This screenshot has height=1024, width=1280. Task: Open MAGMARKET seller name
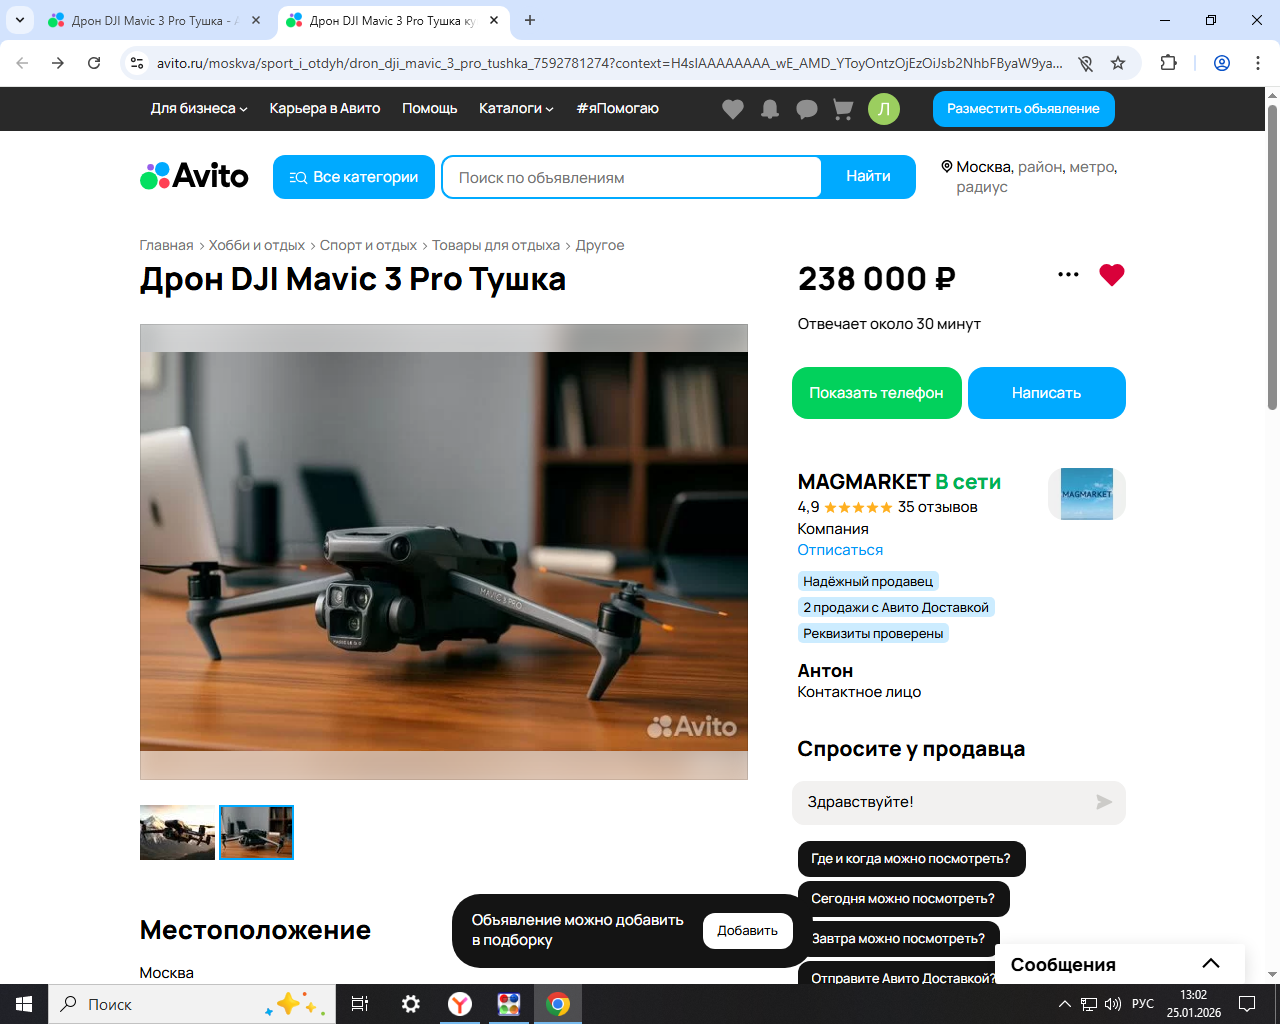[864, 482]
